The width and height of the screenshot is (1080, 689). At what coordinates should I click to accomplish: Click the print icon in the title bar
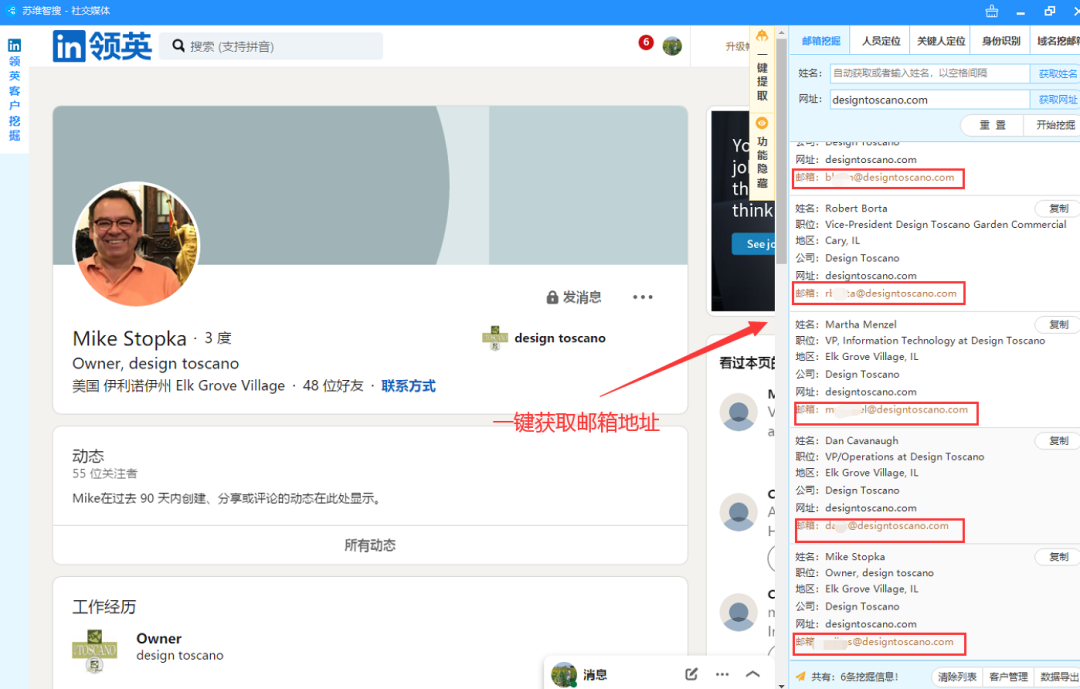pyautogui.click(x=991, y=11)
